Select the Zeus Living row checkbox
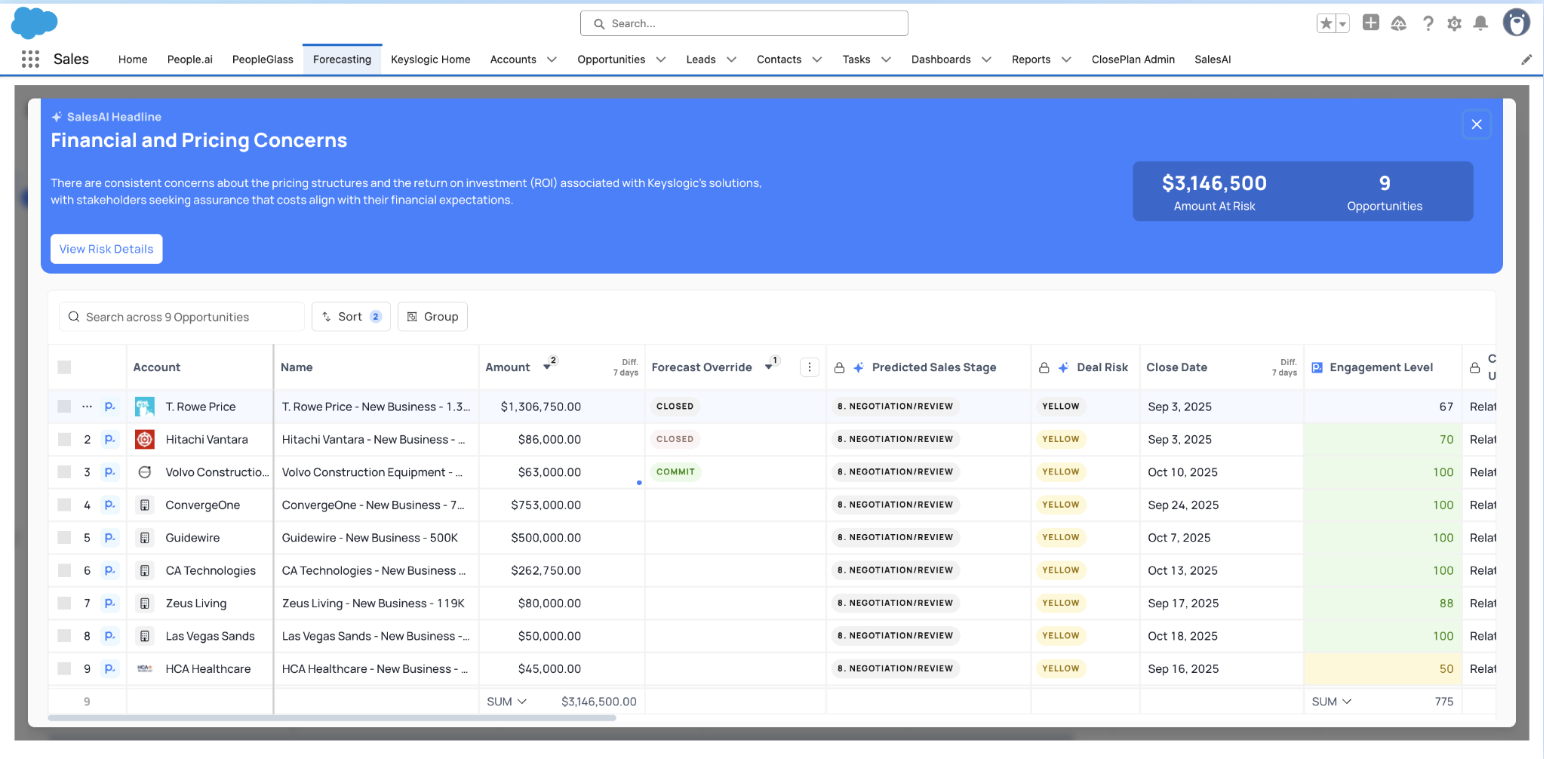Image resolution: width=1544 pixels, height=759 pixels. pos(64,603)
